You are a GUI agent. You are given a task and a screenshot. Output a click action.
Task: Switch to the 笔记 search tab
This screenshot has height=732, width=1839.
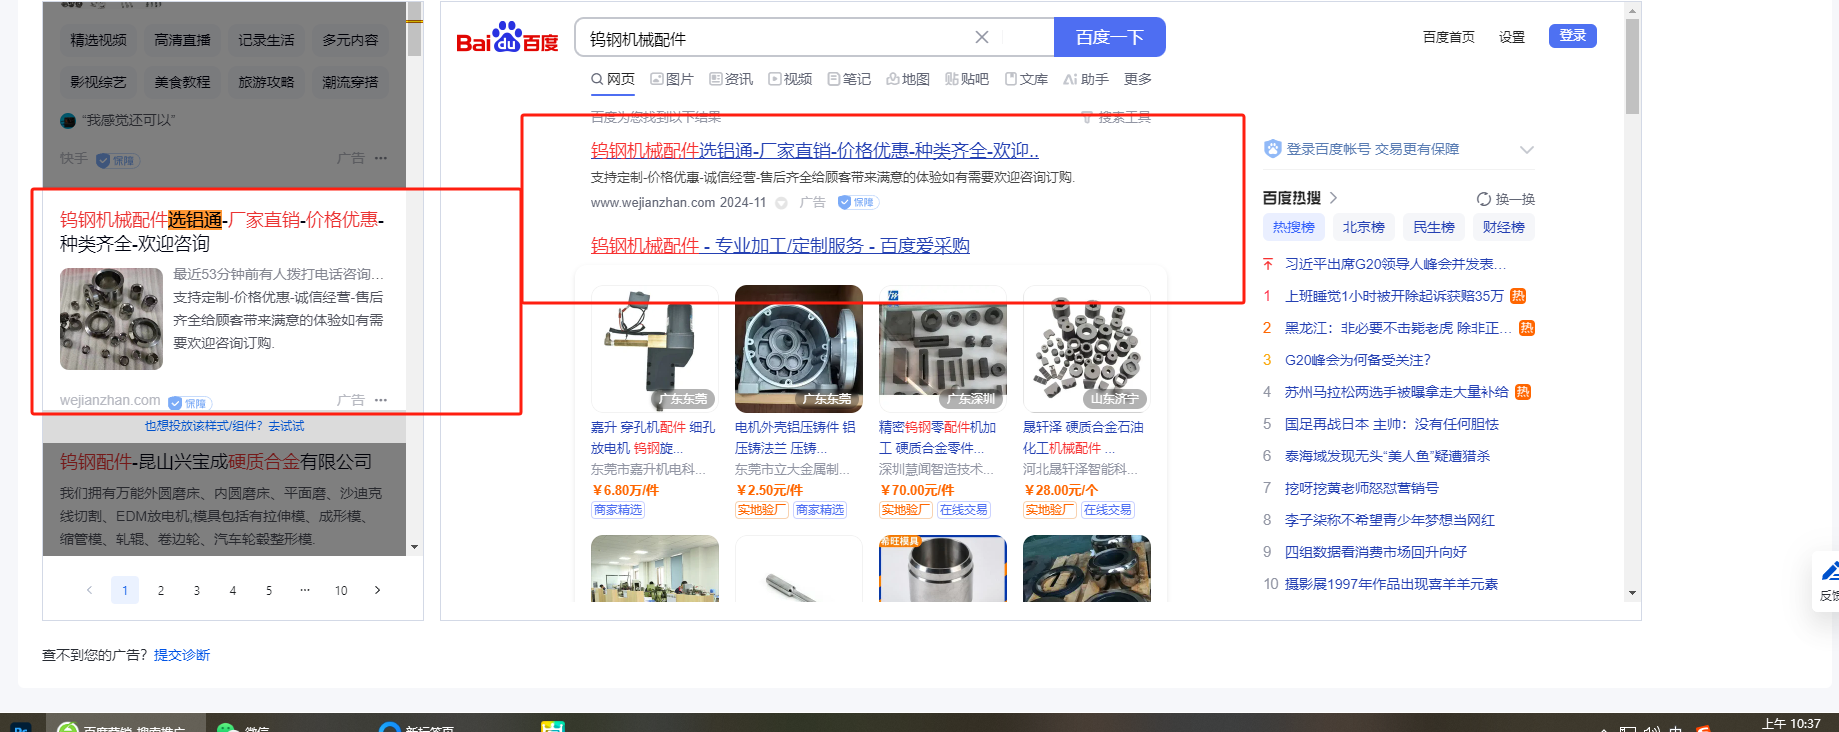(x=849, y=79)
